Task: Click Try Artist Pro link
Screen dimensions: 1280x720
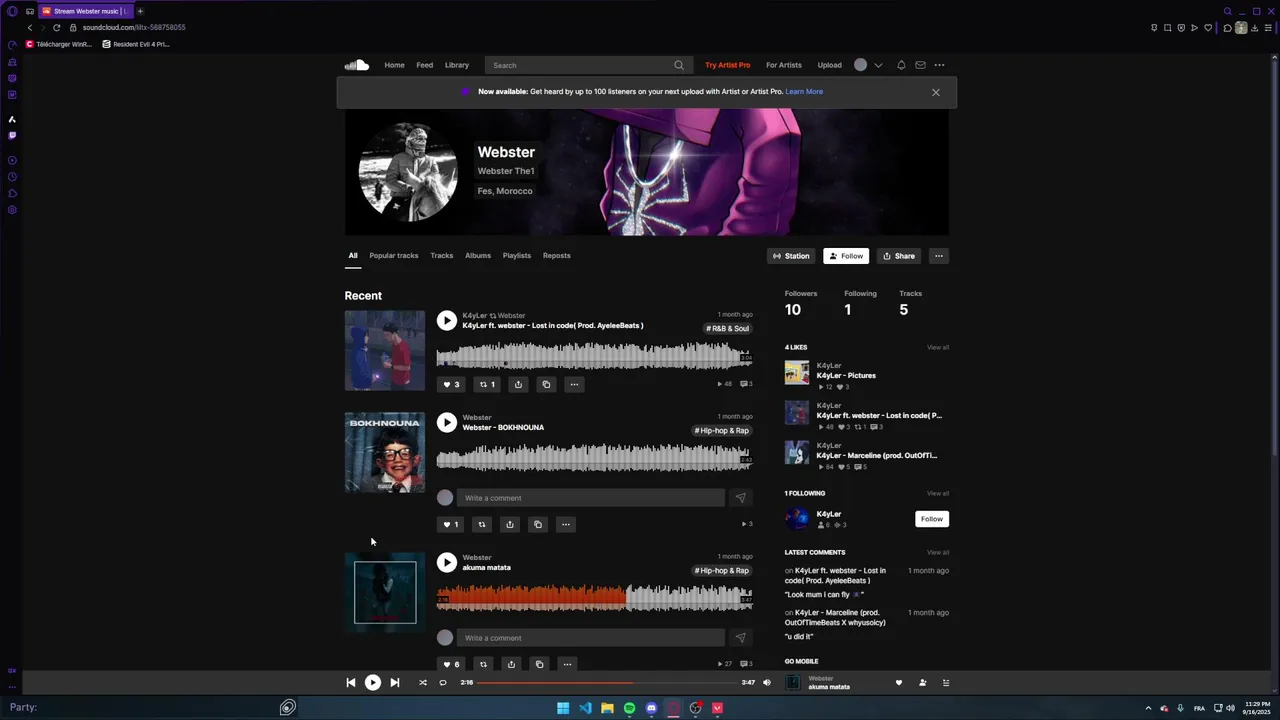Action: [728, 65]
